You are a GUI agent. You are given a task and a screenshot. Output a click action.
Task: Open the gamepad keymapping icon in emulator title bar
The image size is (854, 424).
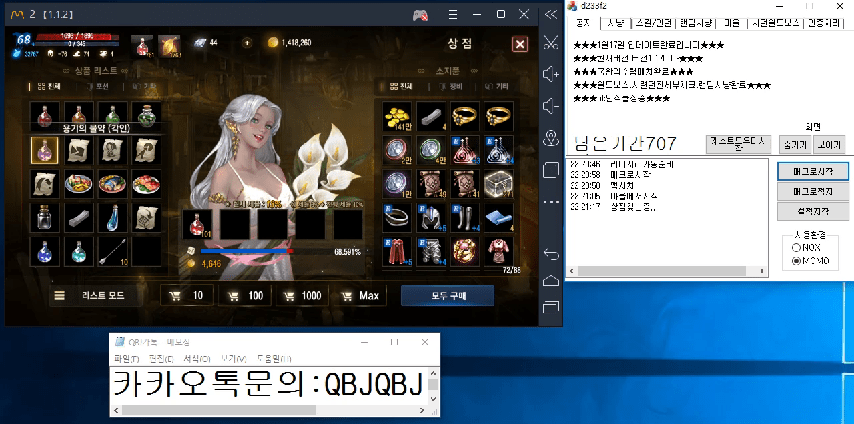coord(420,15)
